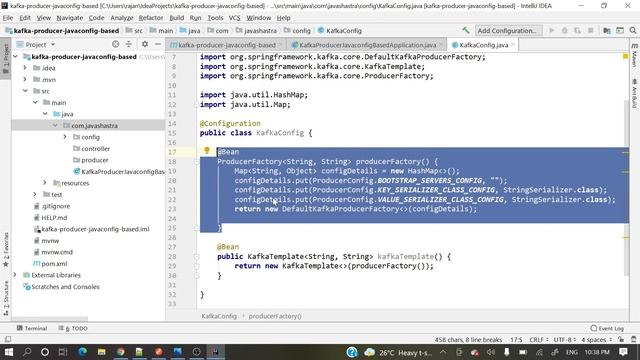Open Project view dropdown arrow
This screenshot has height=360, width=640.
pos(53,44)
